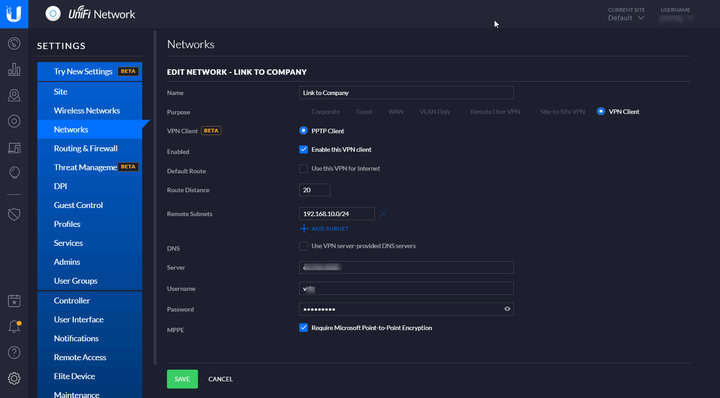Open the Events calendar icon
The width and height of the screenshot is (720, 398).
[x=14, y=301]
